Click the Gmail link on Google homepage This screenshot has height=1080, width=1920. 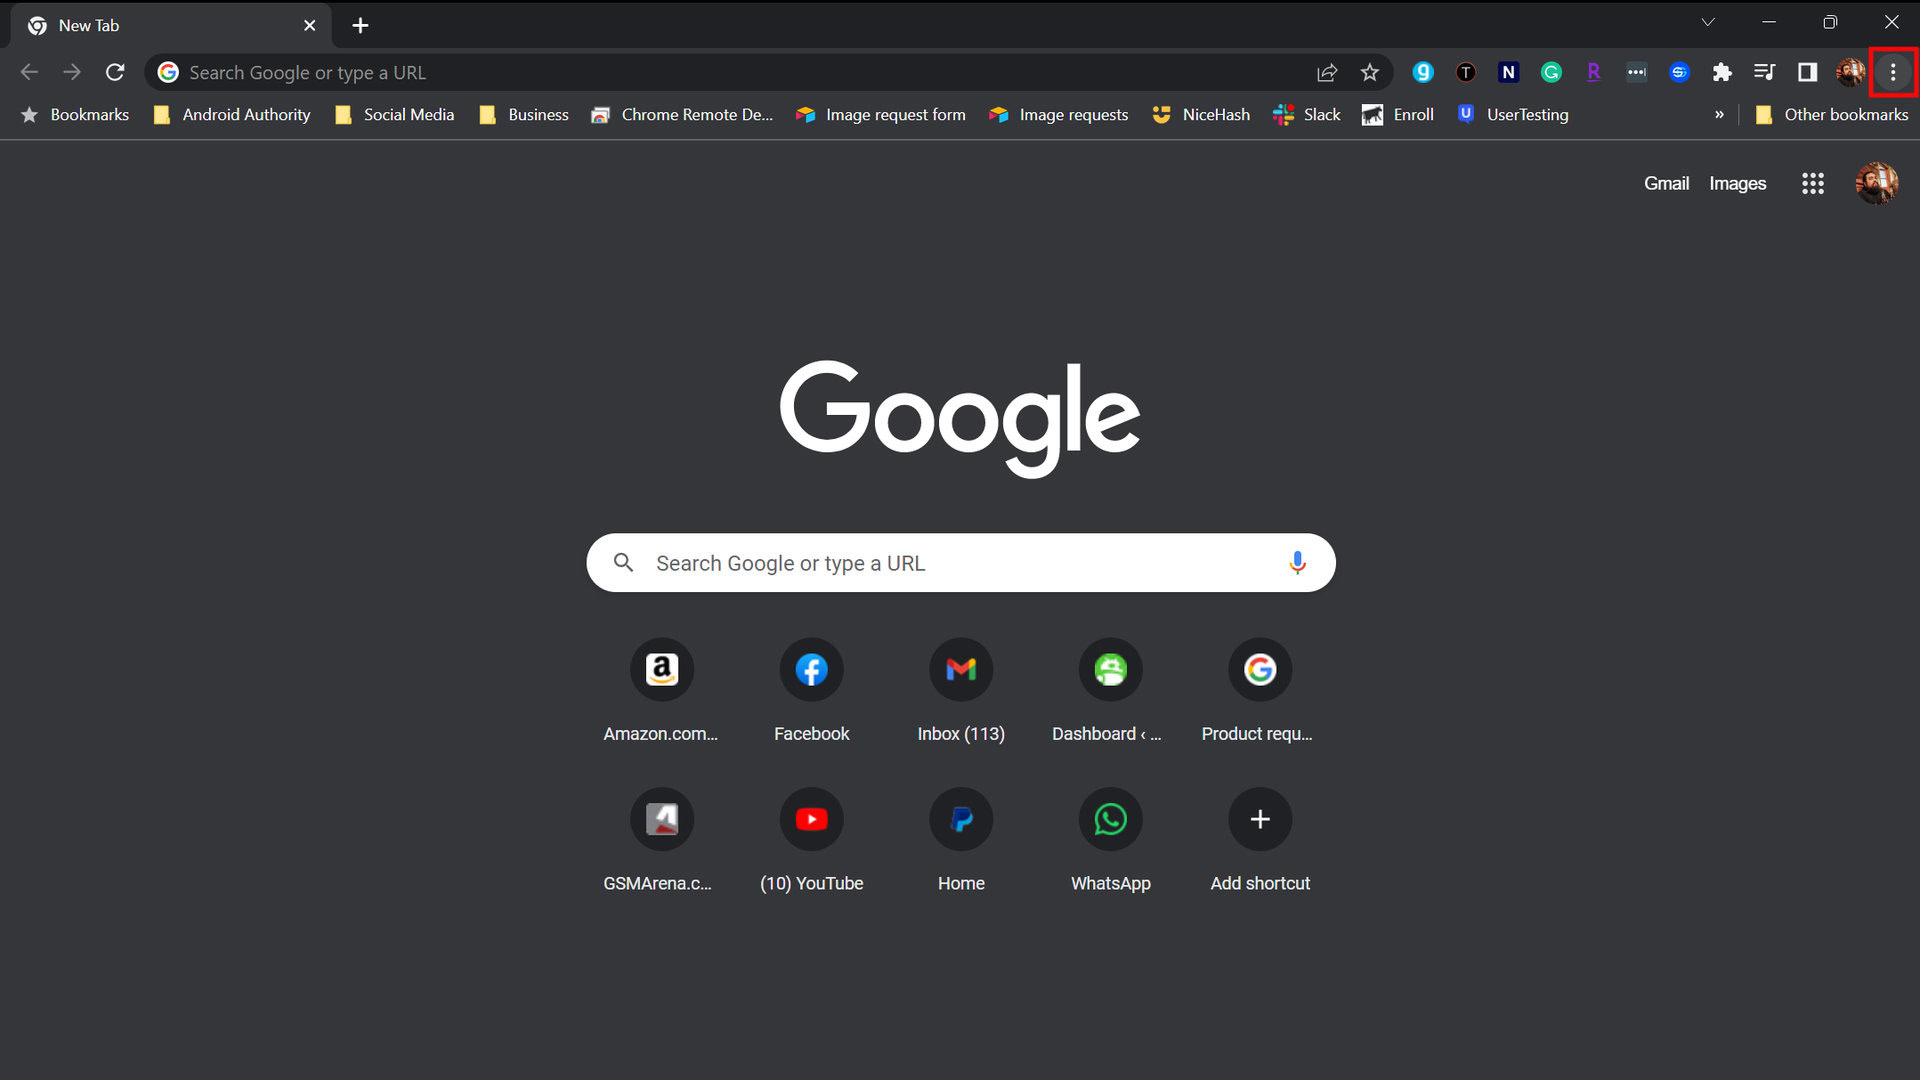pyautogui.click(x=1665, y=183)
